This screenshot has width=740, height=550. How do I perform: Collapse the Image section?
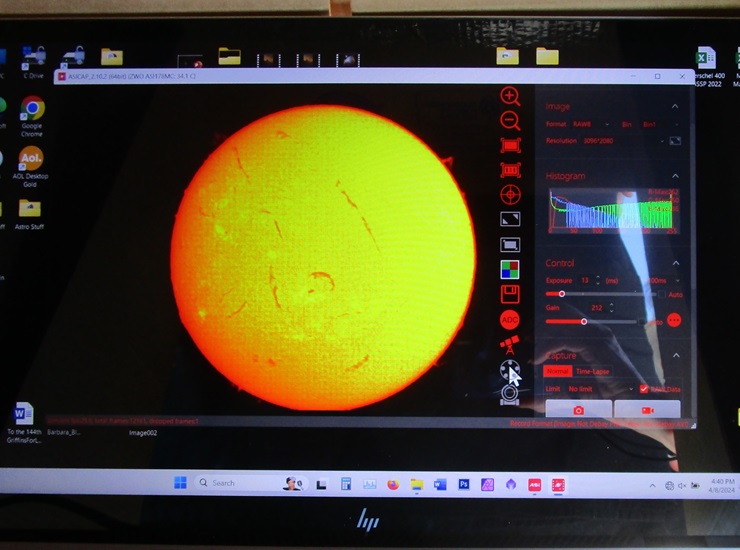click(x=675, y=106)
